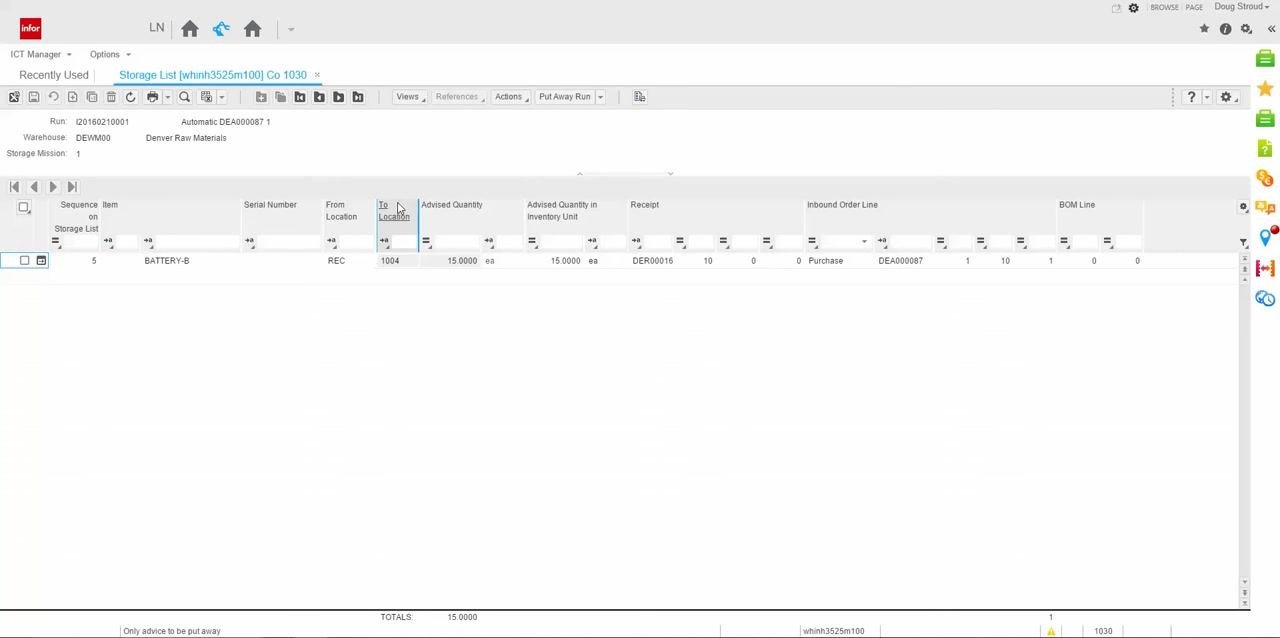Click the New record toolbar icon
This screenshot has height=638, width=1280.
coord(72,97)
